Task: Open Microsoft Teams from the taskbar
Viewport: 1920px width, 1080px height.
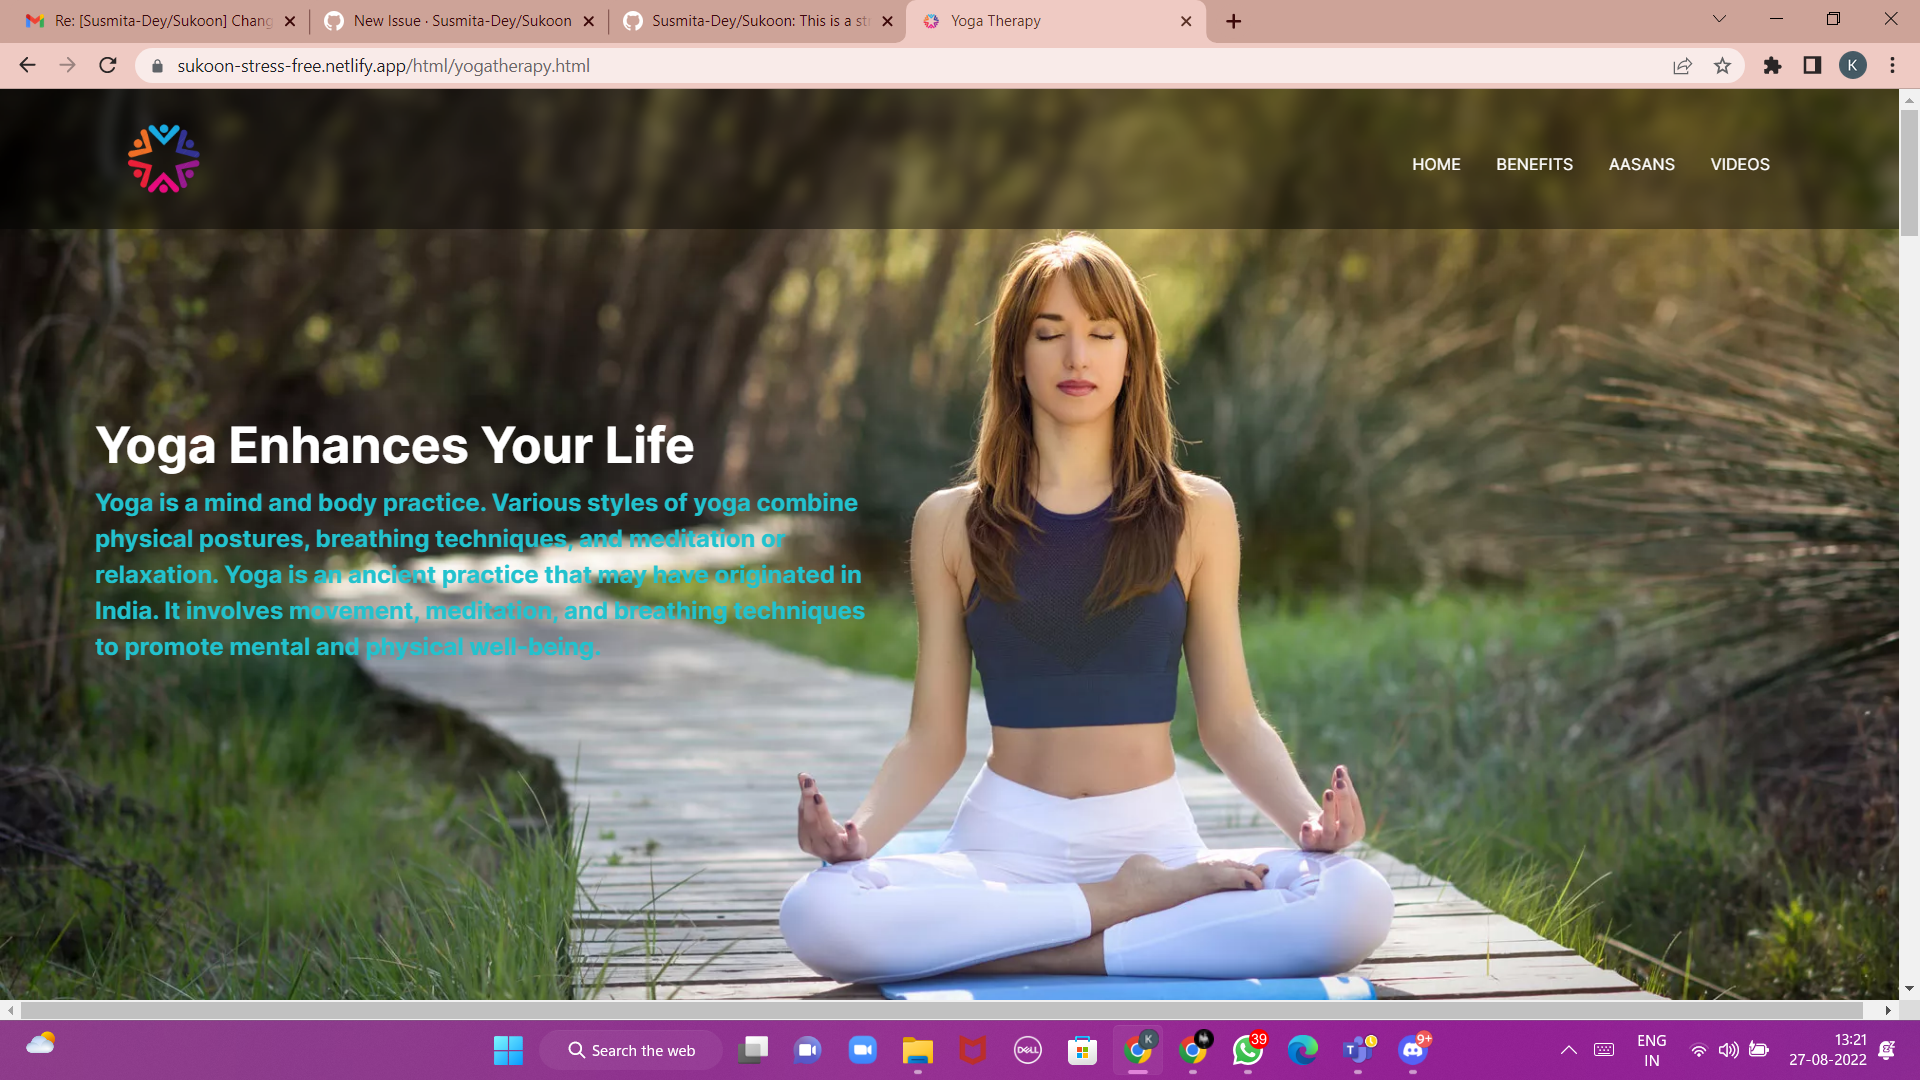Action: point(1358,1050)
